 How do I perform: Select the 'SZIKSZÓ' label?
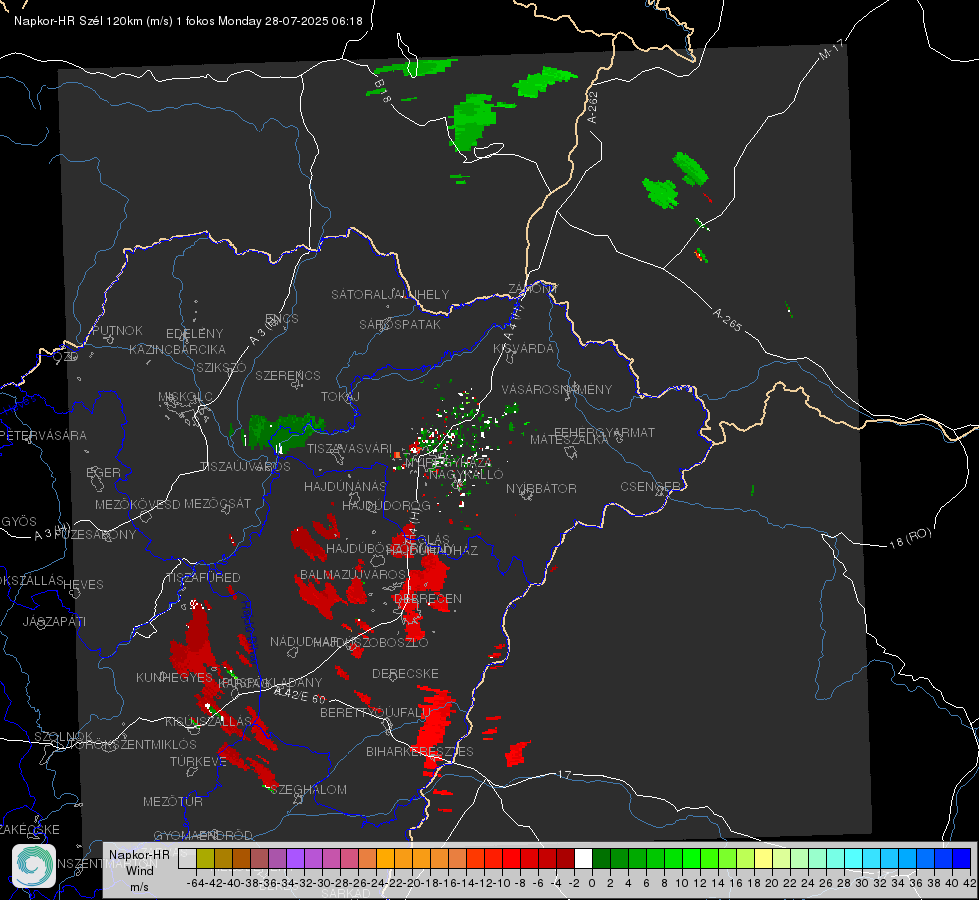pyautogui.click(x=222, y=367)
